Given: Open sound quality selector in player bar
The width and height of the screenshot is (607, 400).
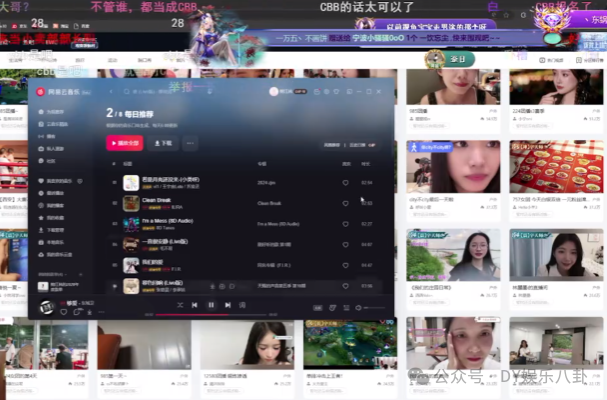Looking at the screenshot, I should pyautogui.click(x=318, y=308).
